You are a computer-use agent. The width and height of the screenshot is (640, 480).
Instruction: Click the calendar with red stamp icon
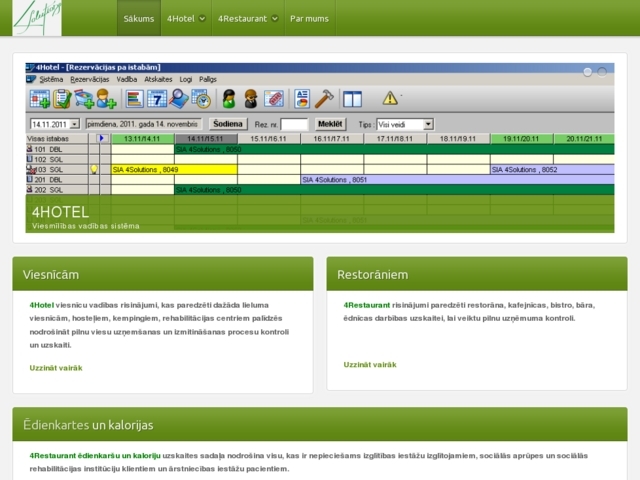[274, 99]
